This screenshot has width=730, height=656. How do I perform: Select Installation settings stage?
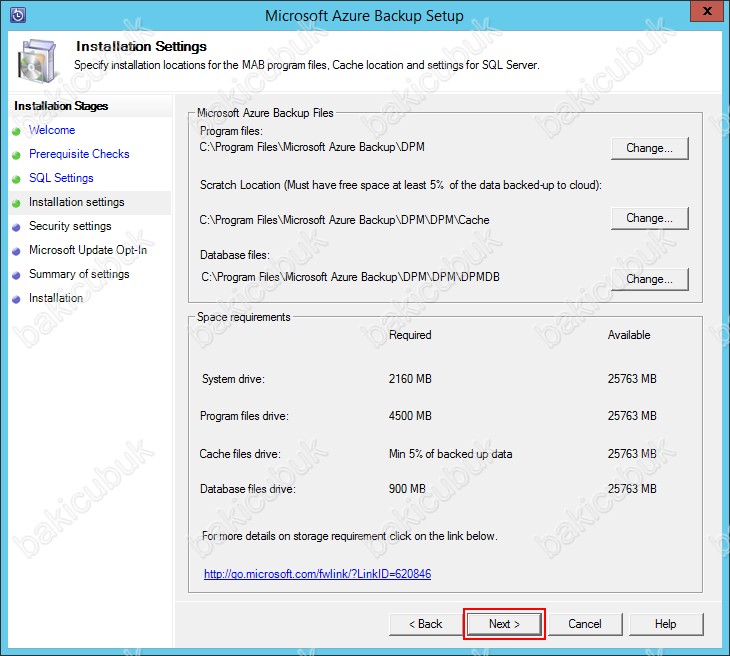(x=77, y=202)
